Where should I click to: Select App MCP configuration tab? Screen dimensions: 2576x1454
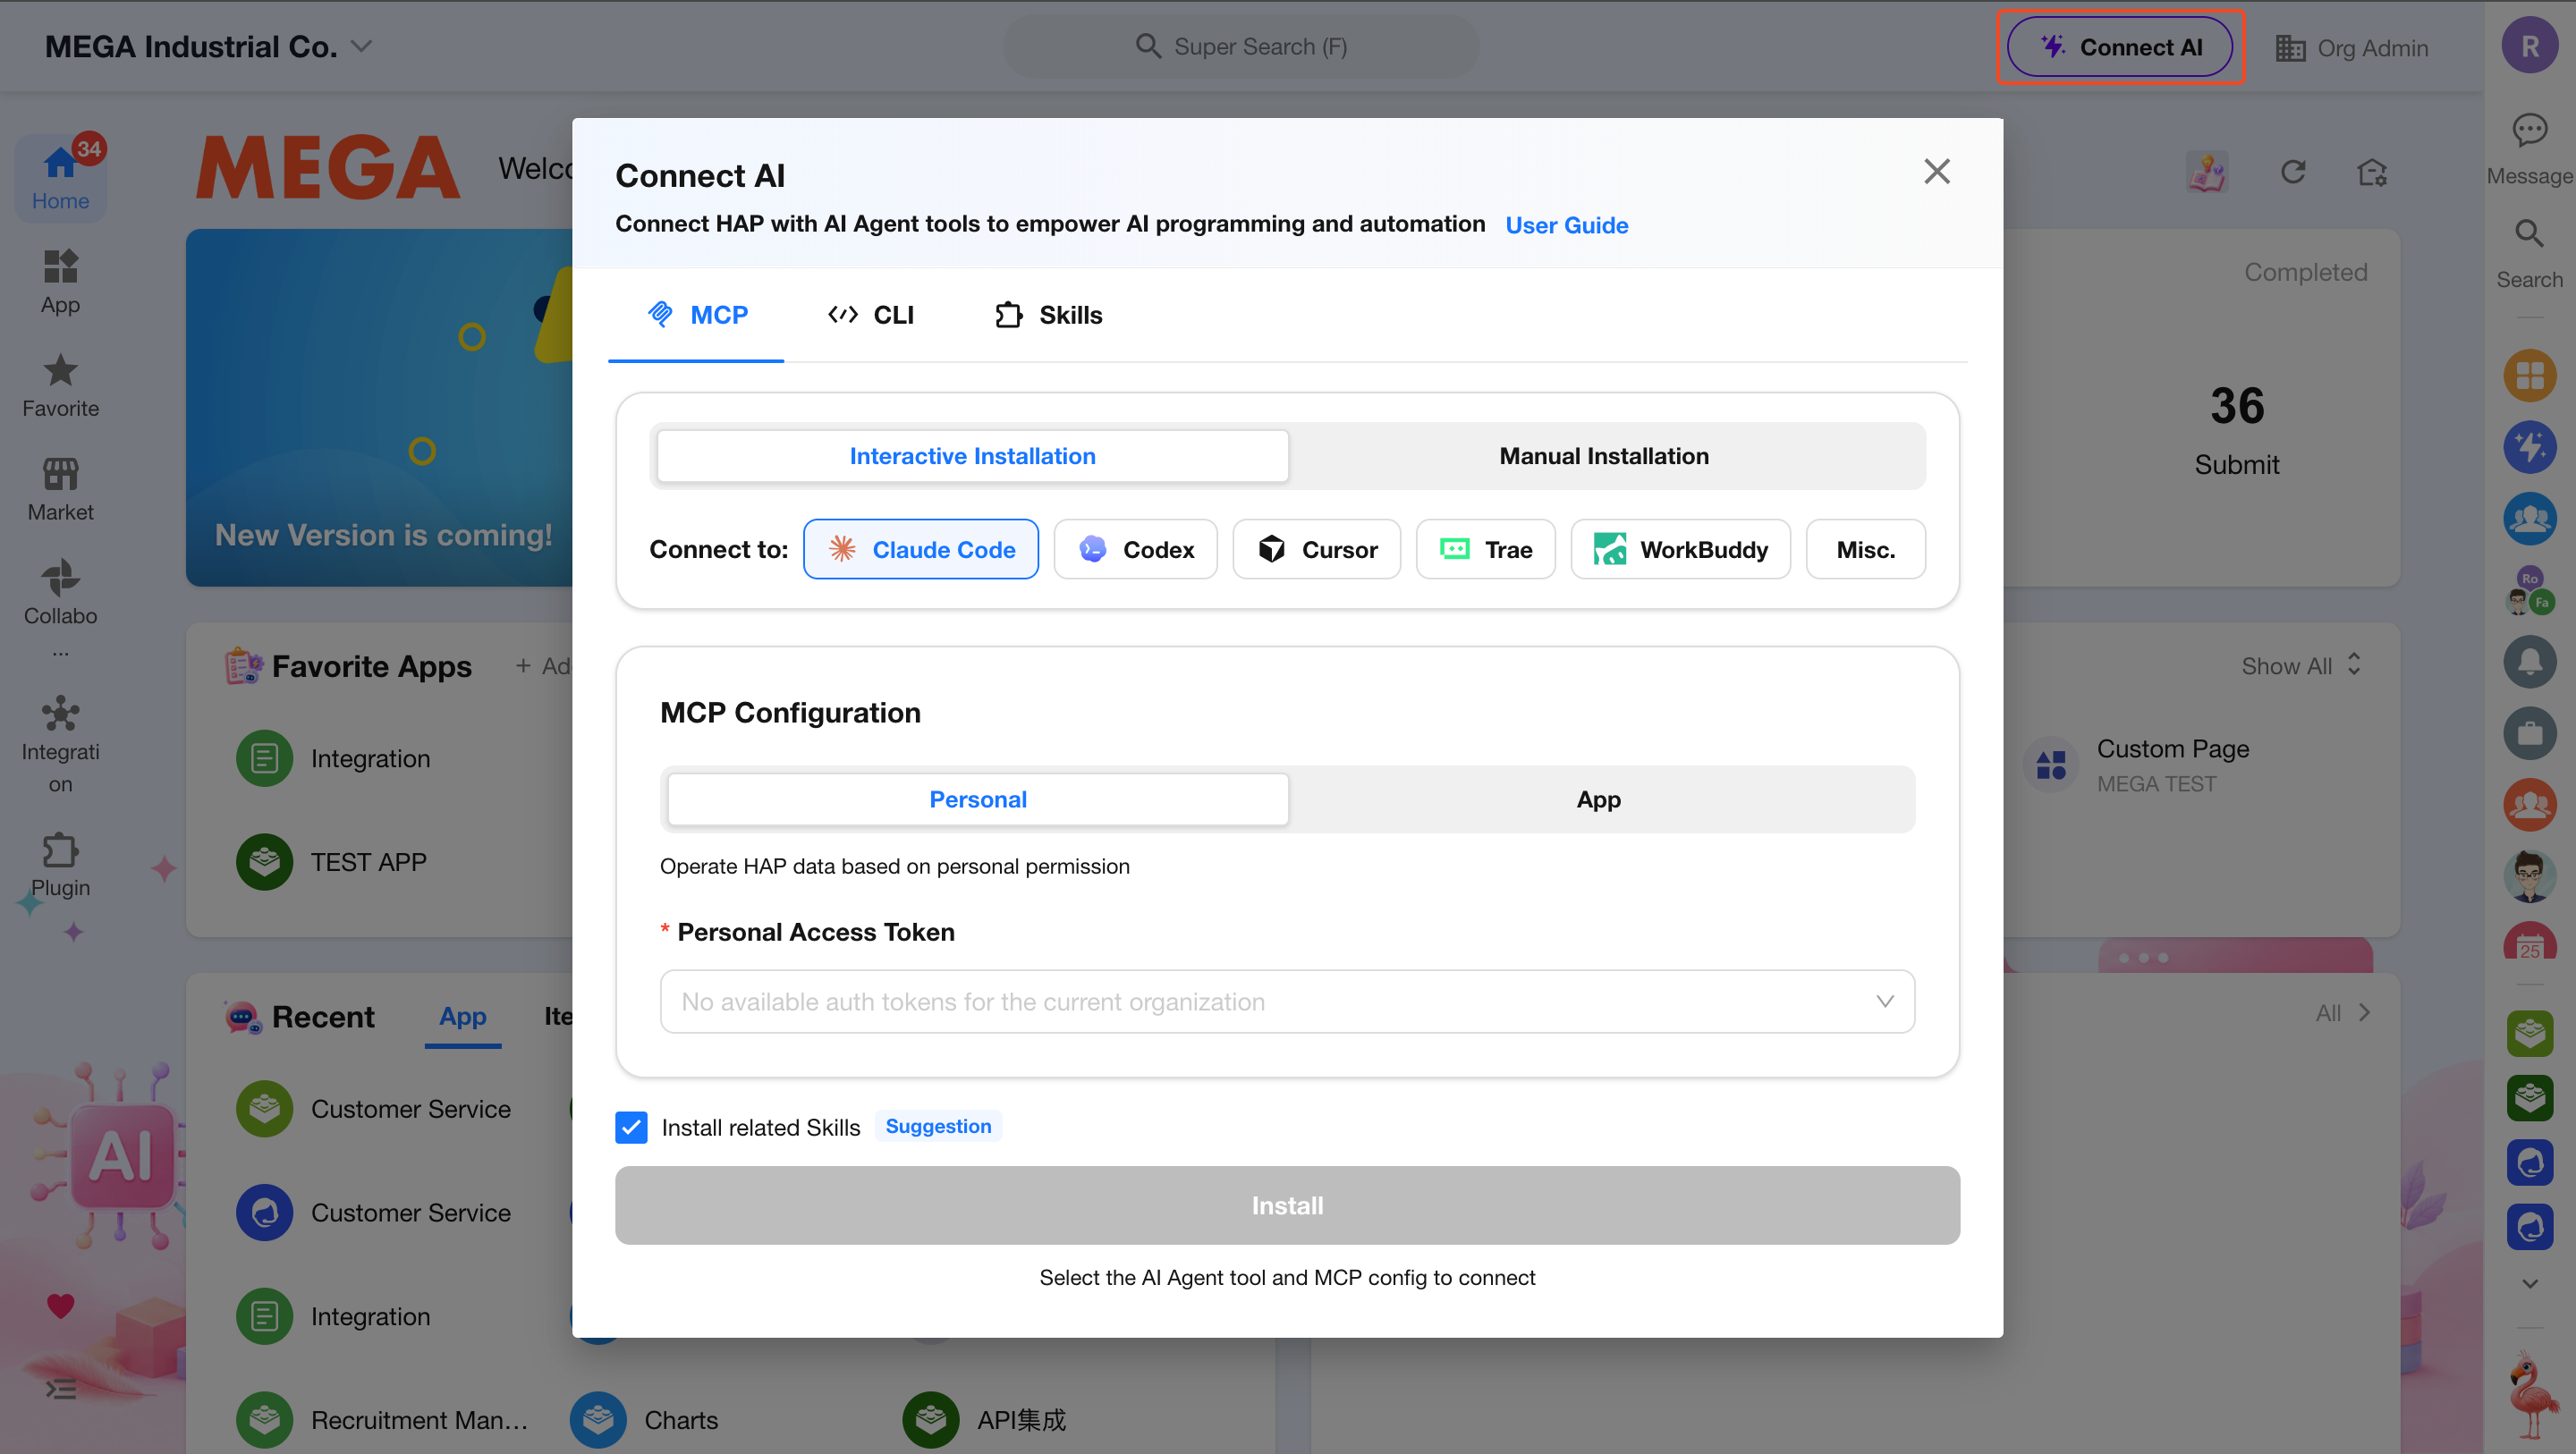(1598, 799)
